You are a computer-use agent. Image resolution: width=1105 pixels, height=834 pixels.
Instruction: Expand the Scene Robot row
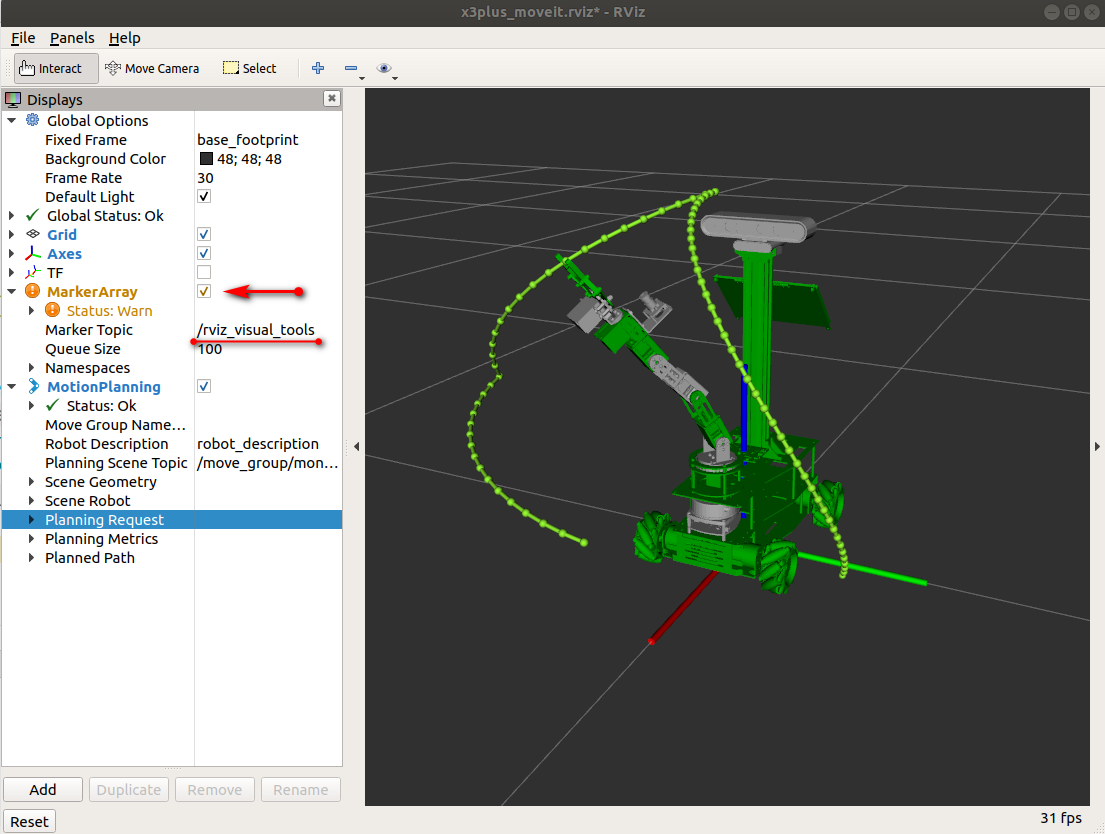coord(31,501)
